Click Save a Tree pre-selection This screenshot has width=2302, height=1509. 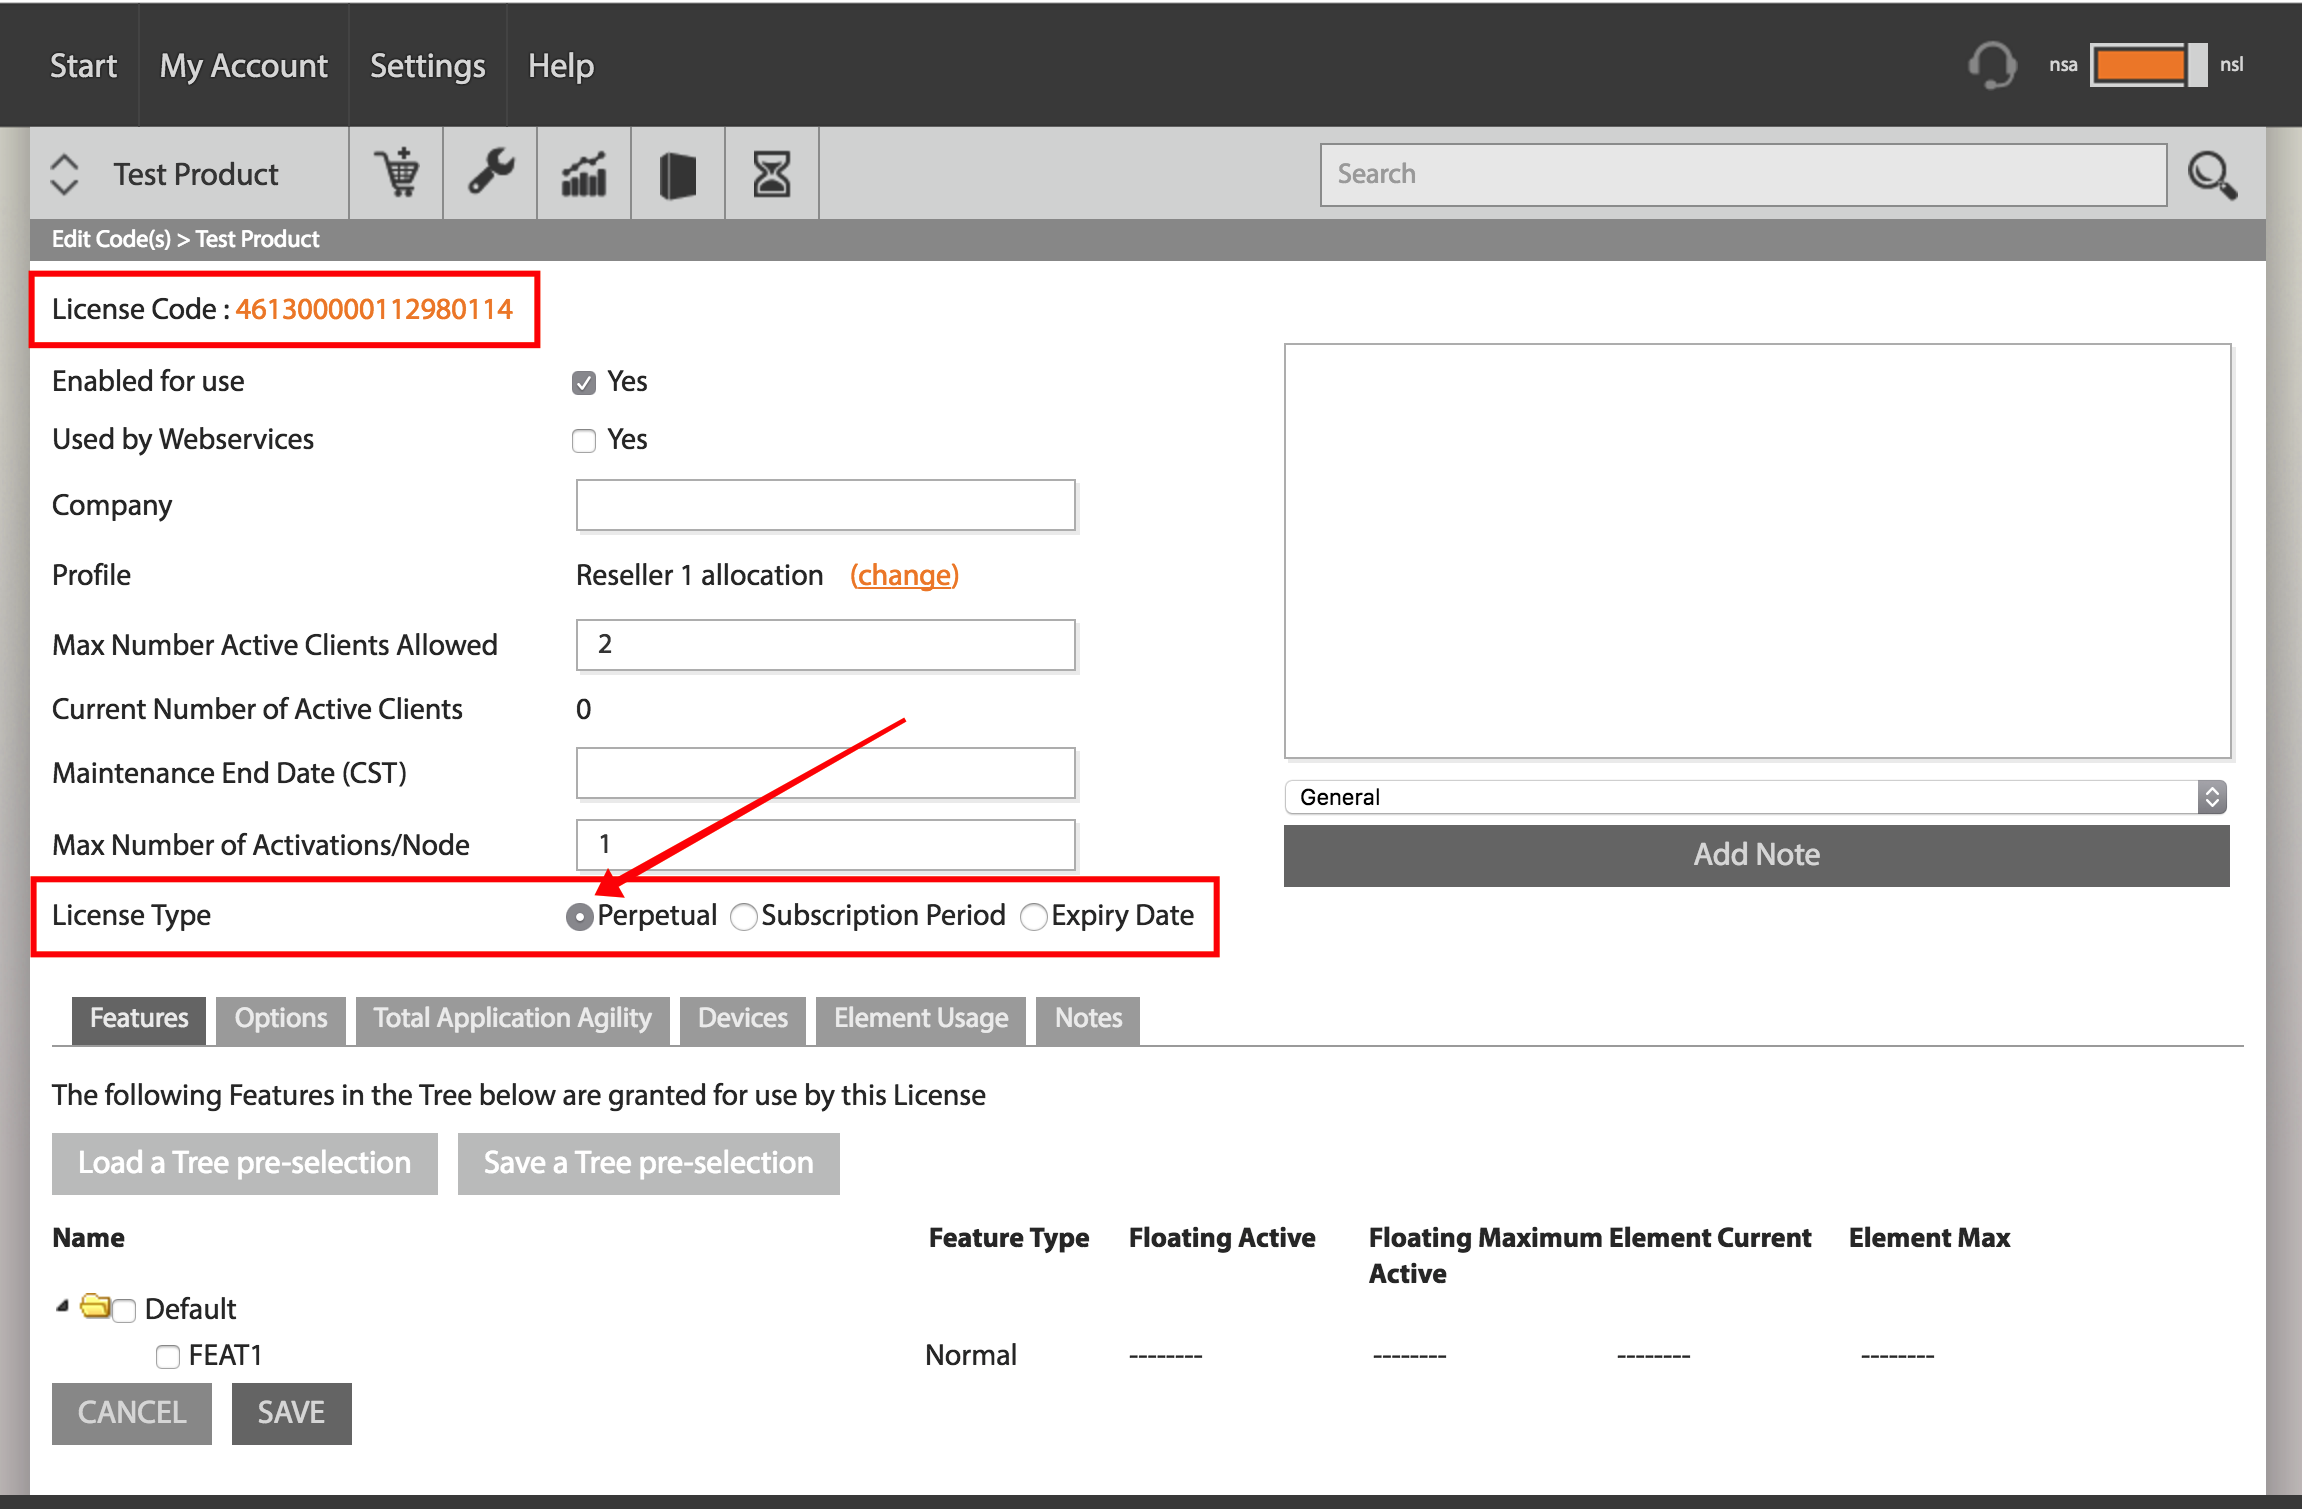click(649, 1163)
